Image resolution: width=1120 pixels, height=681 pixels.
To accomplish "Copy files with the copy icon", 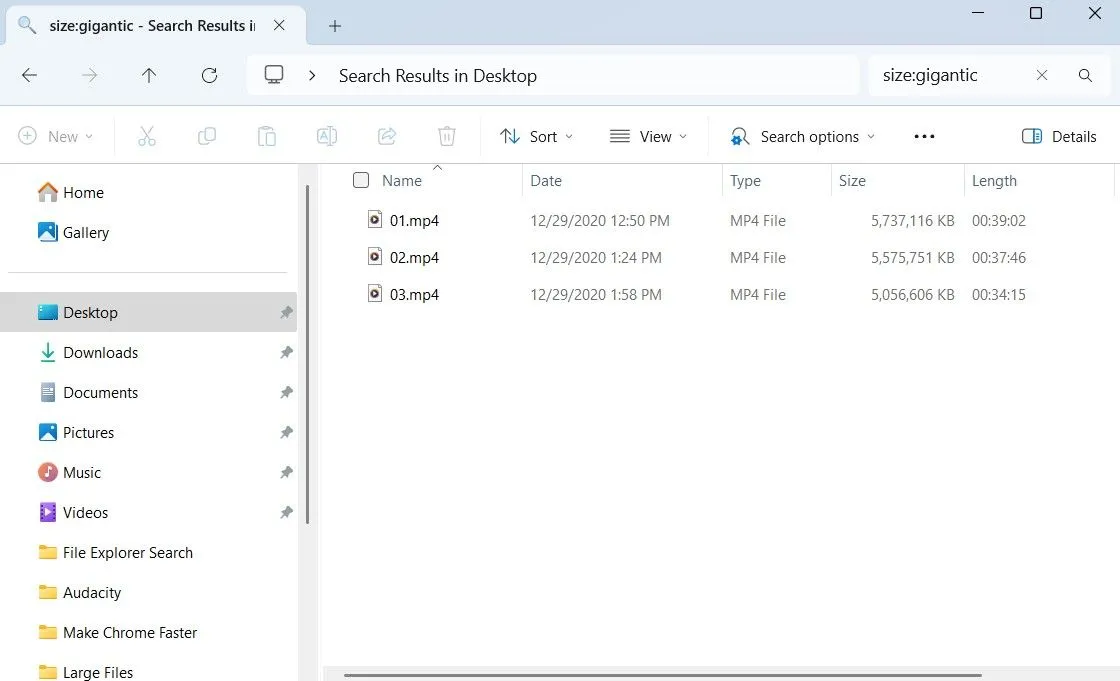I will coord(207,136).
